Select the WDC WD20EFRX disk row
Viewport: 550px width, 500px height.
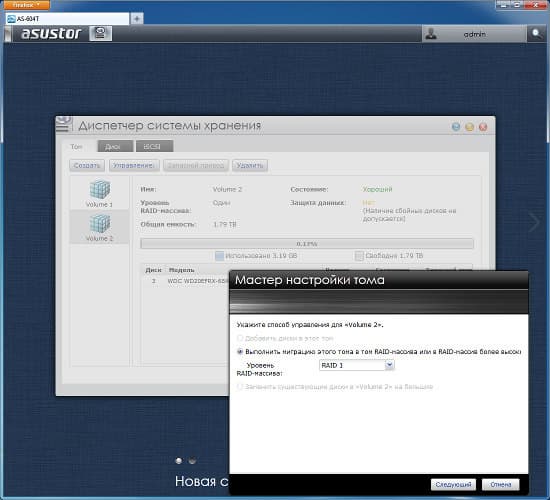[185, 281]
